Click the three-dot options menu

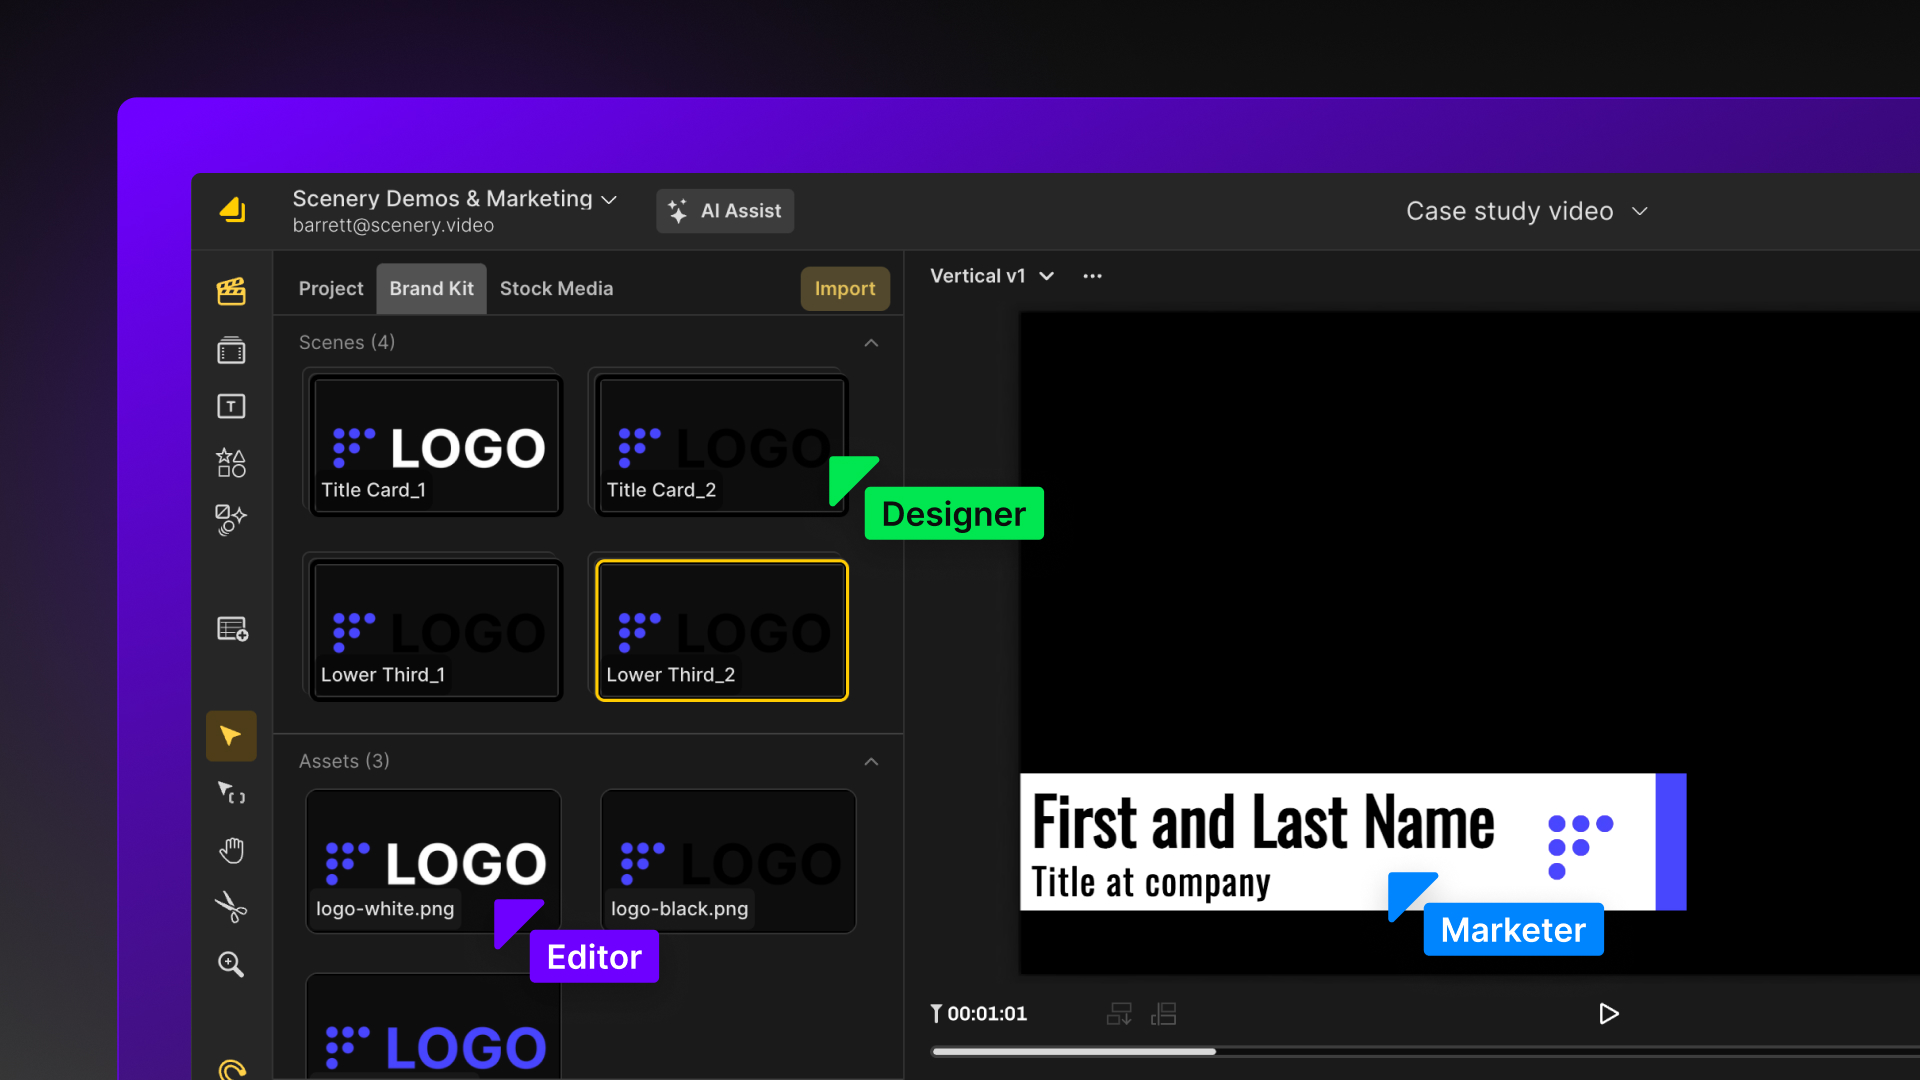pyautogui.click(x=1093, y=276)
